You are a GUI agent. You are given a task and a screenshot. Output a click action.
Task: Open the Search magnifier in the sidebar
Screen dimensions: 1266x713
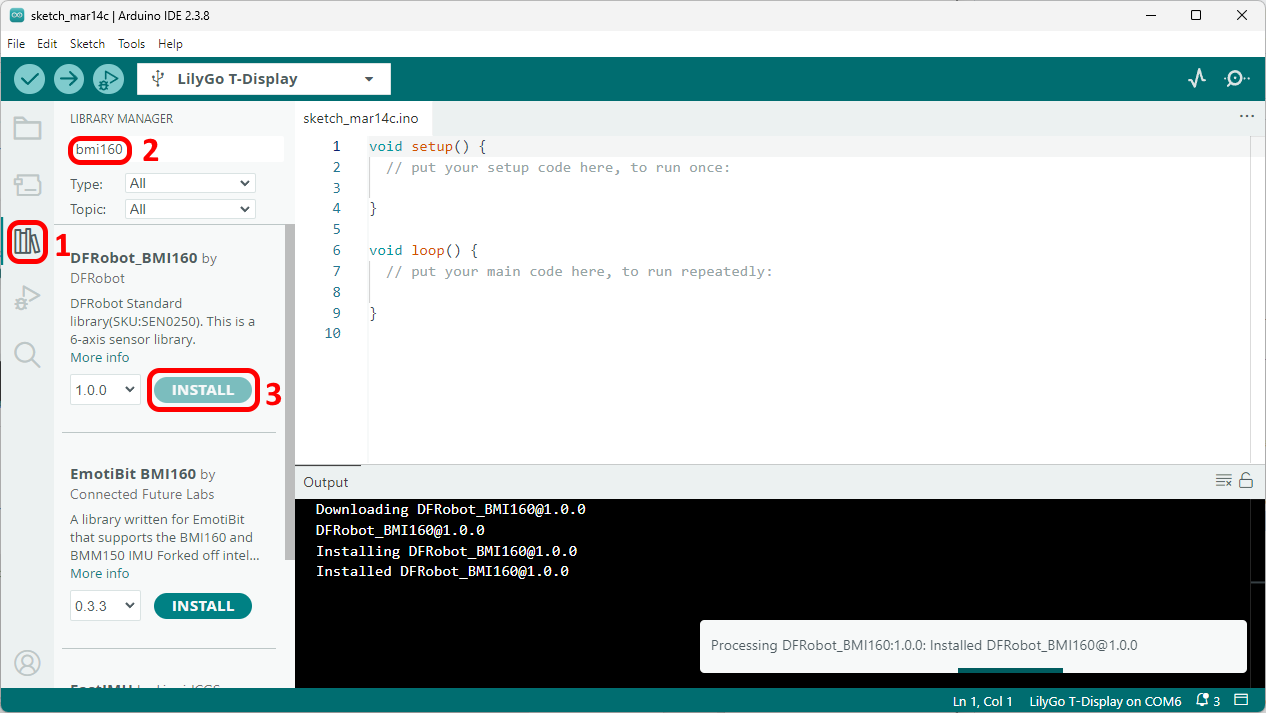27,354
